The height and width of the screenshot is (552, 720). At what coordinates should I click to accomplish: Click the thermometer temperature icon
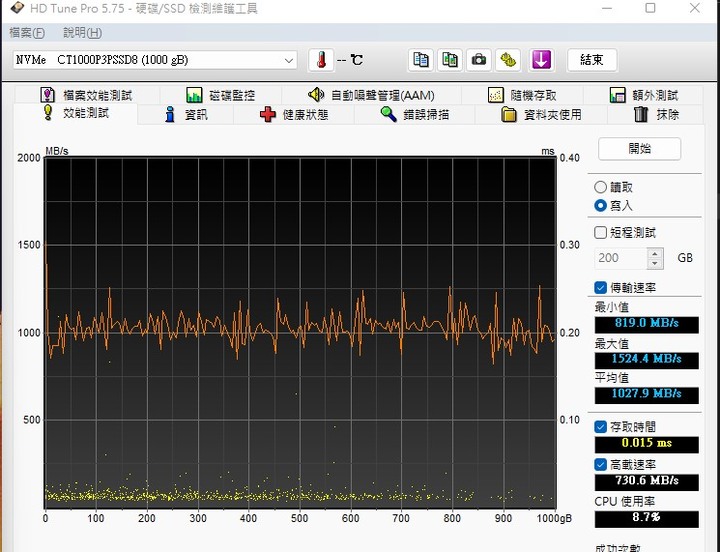pyautogui.click(x=321, y=60)
